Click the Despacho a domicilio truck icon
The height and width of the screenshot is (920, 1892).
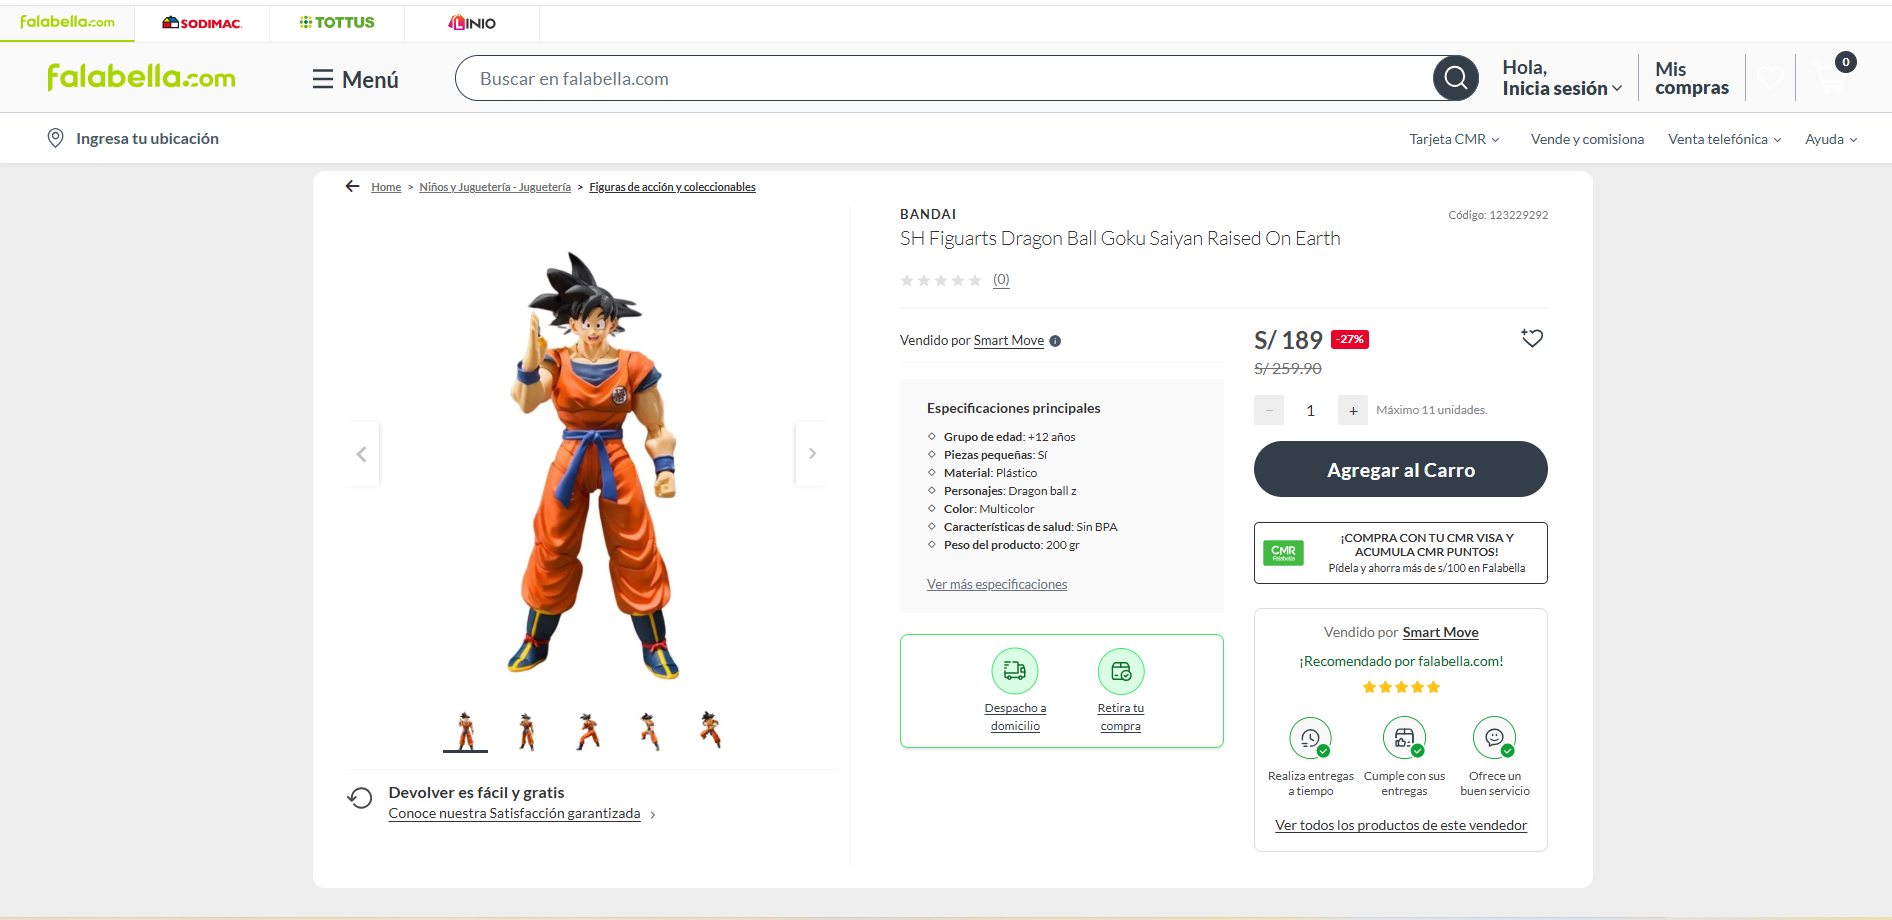(x=1015, y=671)
